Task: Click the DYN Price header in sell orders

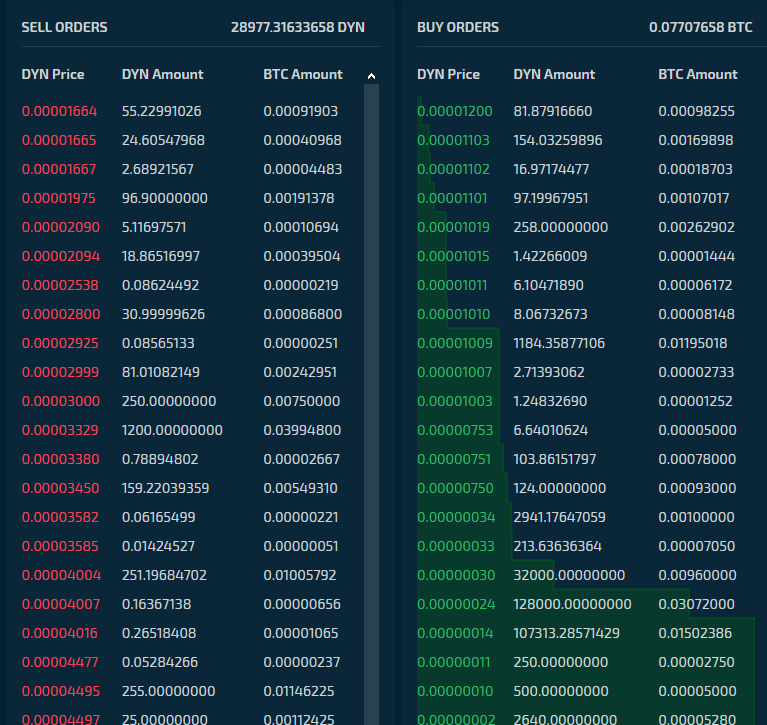Action: (x=53, y=74)
